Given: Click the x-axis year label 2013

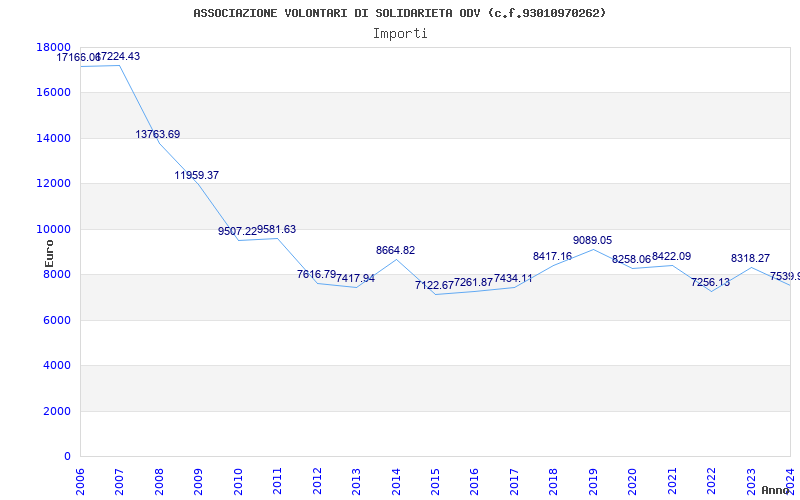Looking at the screenshot, I should [x=356, y=481].
